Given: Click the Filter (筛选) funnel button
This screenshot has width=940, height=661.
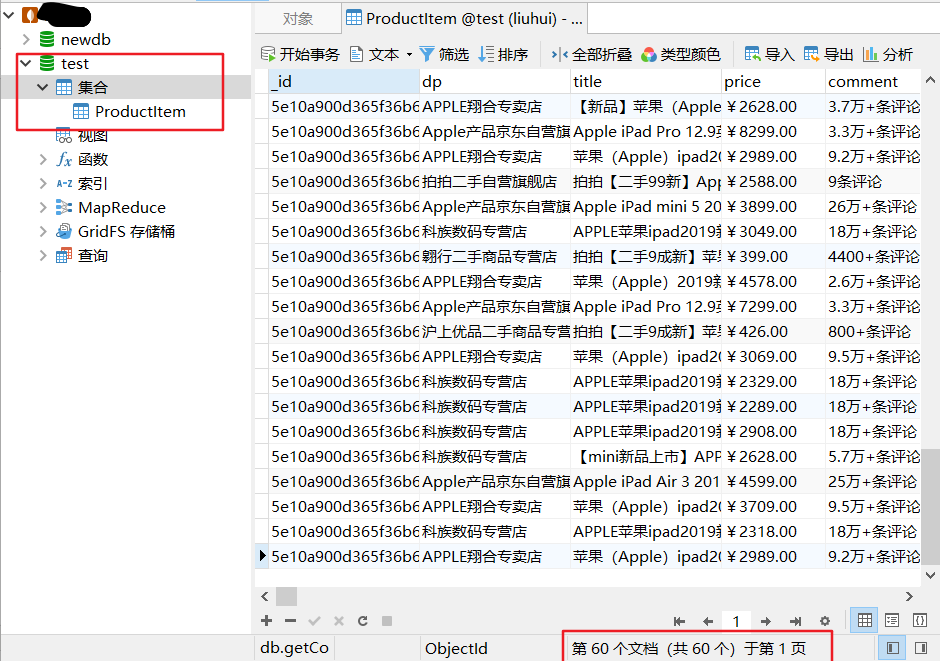Looking at the screenshot, I should pos(444,55).
